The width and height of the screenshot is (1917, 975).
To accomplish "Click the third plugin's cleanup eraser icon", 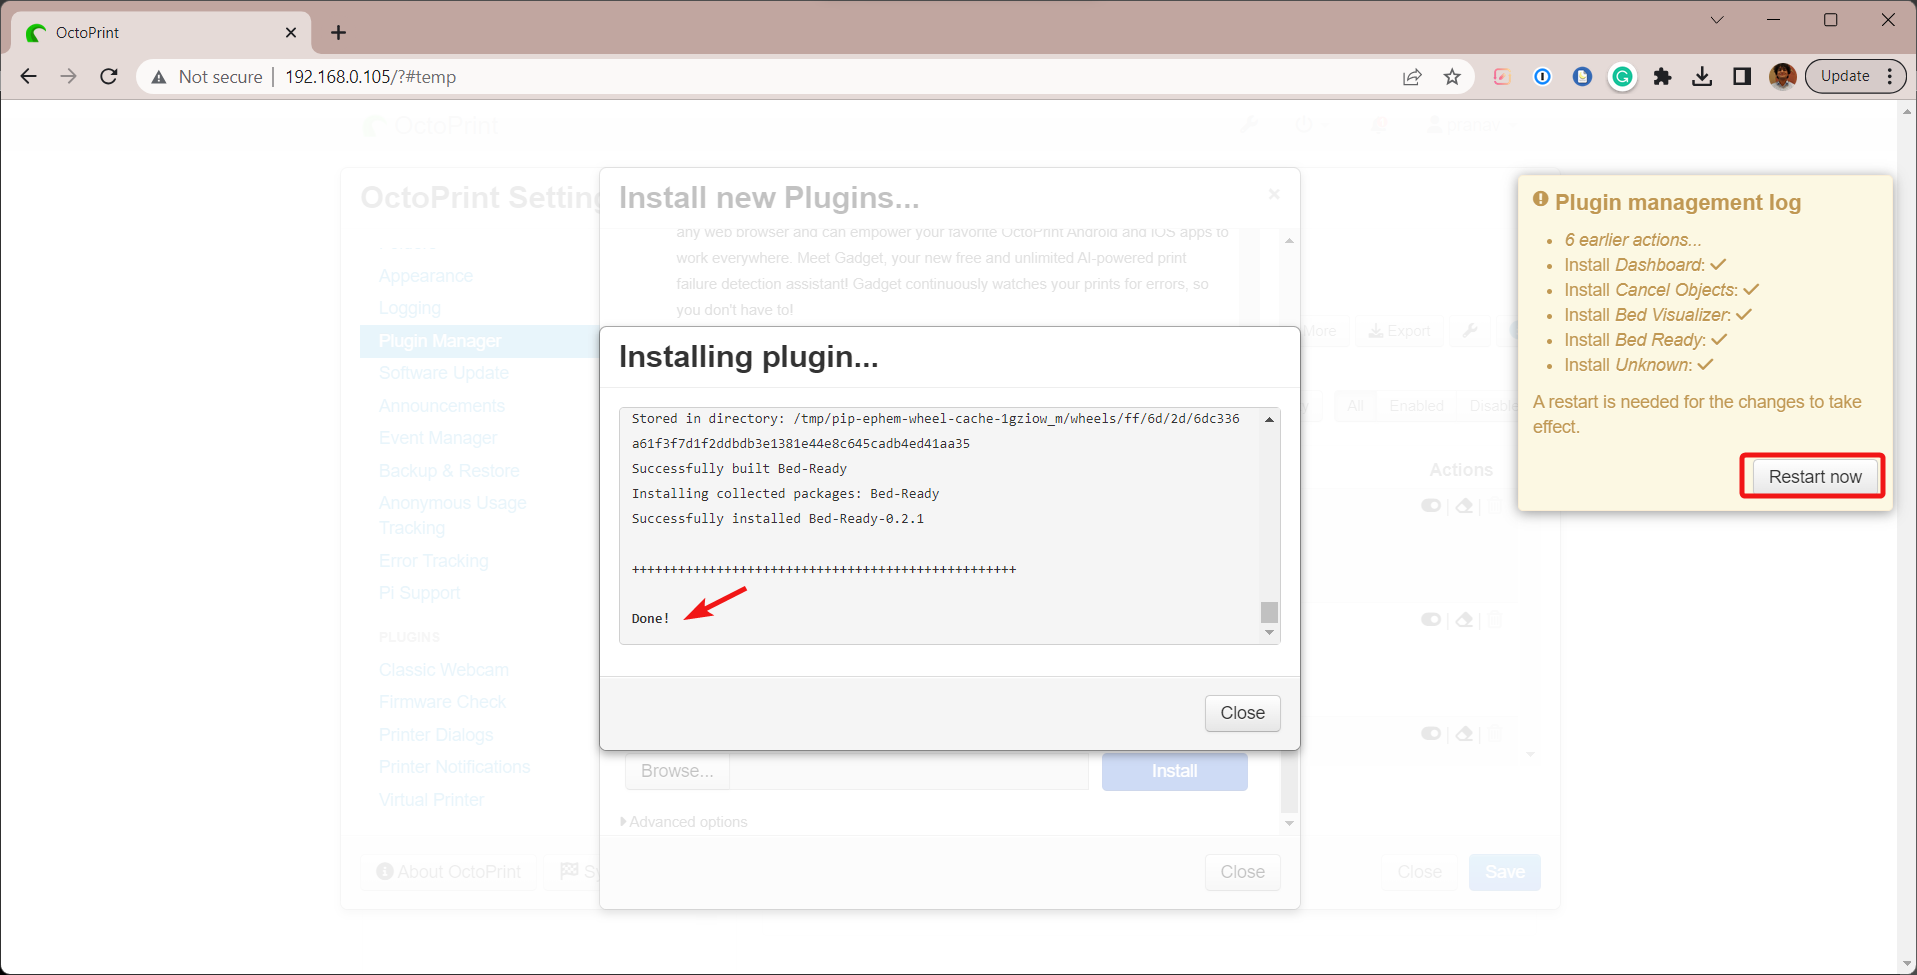I will pyautogui.click(x=1464, y=734).
